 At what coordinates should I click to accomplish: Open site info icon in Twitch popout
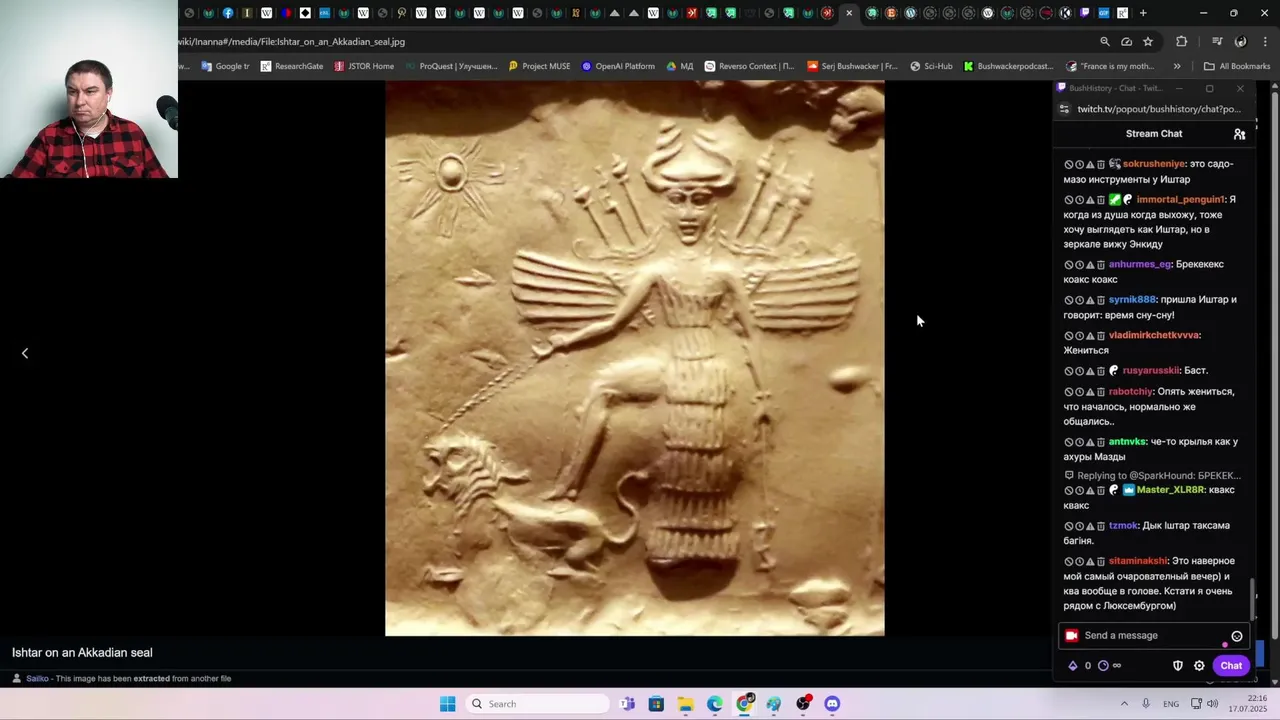pyautogui.click(x=1066, y=109)
